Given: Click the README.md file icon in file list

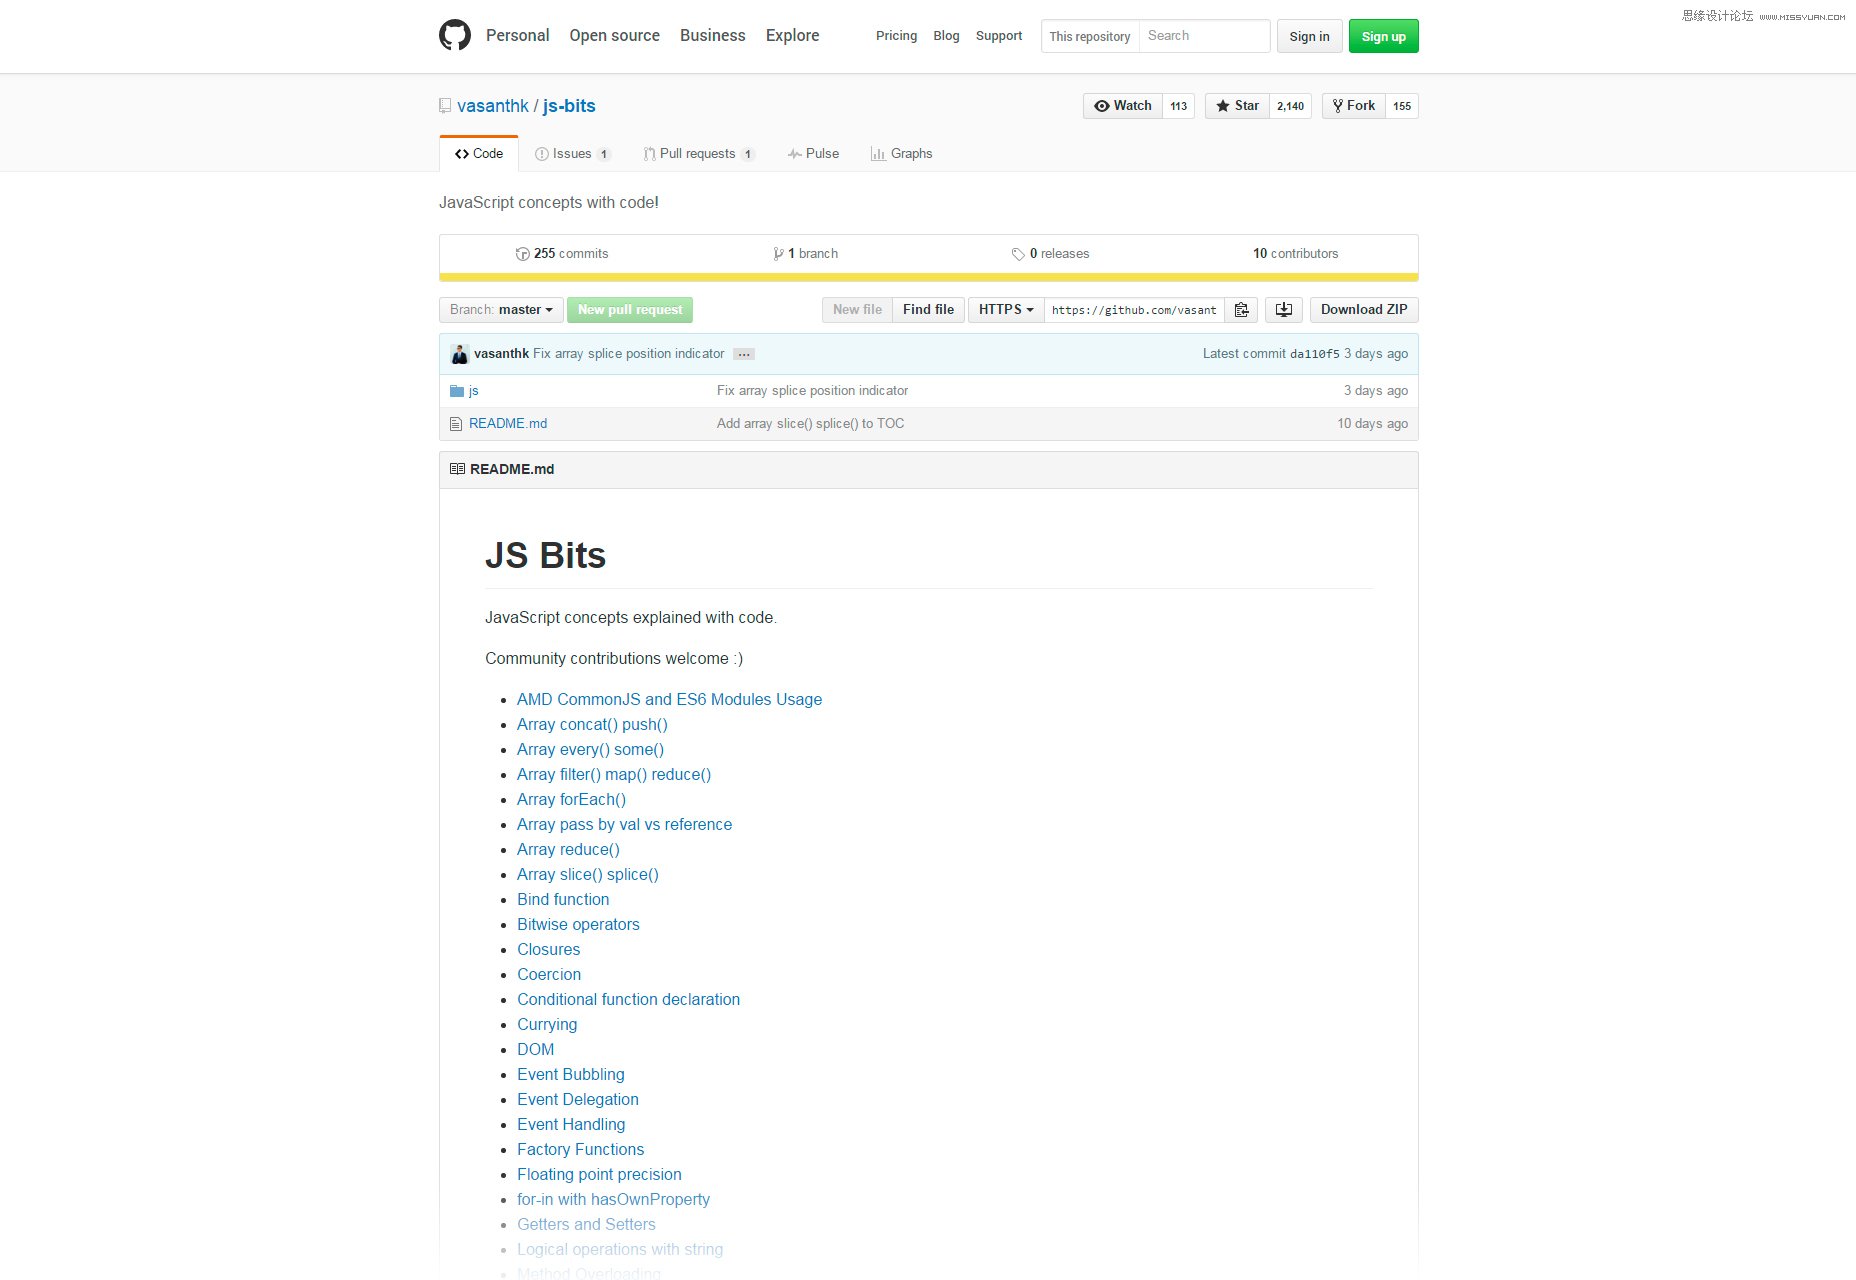Looking at the screenshot, I should tap(456, 424).
